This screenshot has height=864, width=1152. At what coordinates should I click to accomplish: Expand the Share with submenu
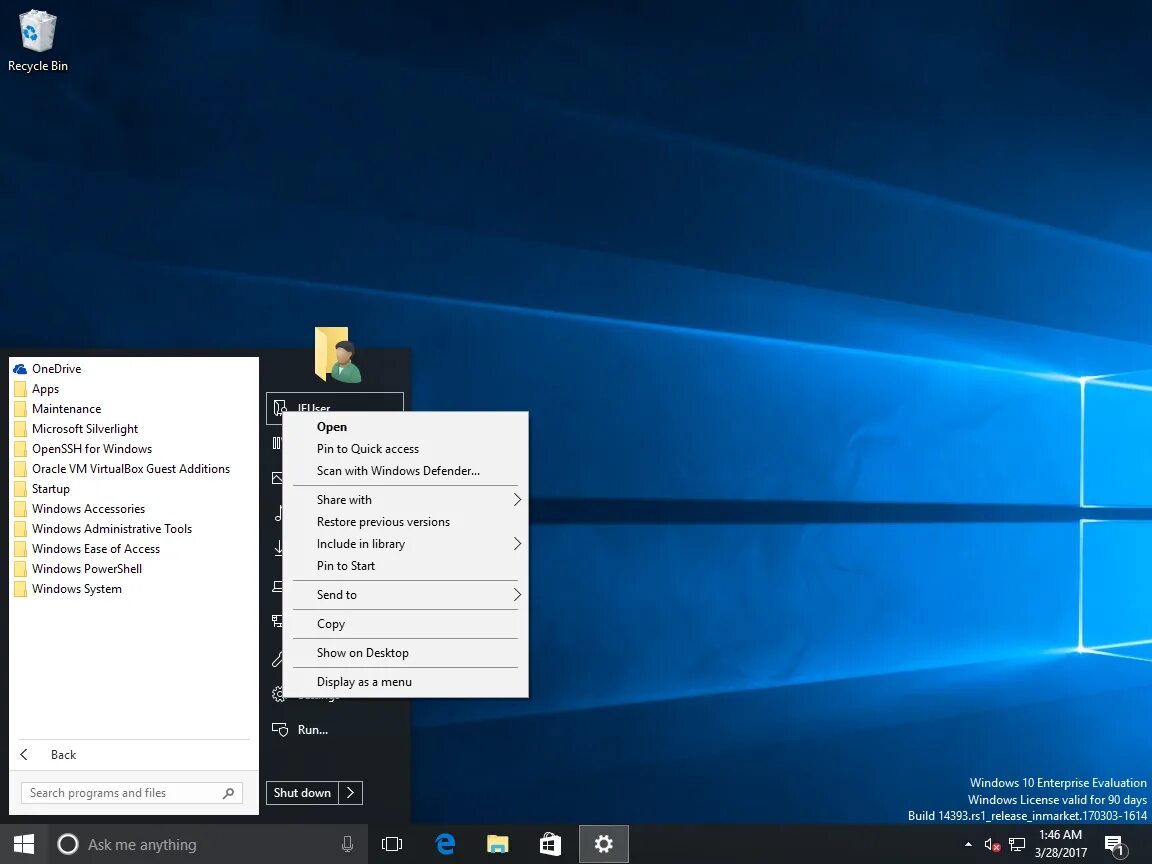[344, 499]
